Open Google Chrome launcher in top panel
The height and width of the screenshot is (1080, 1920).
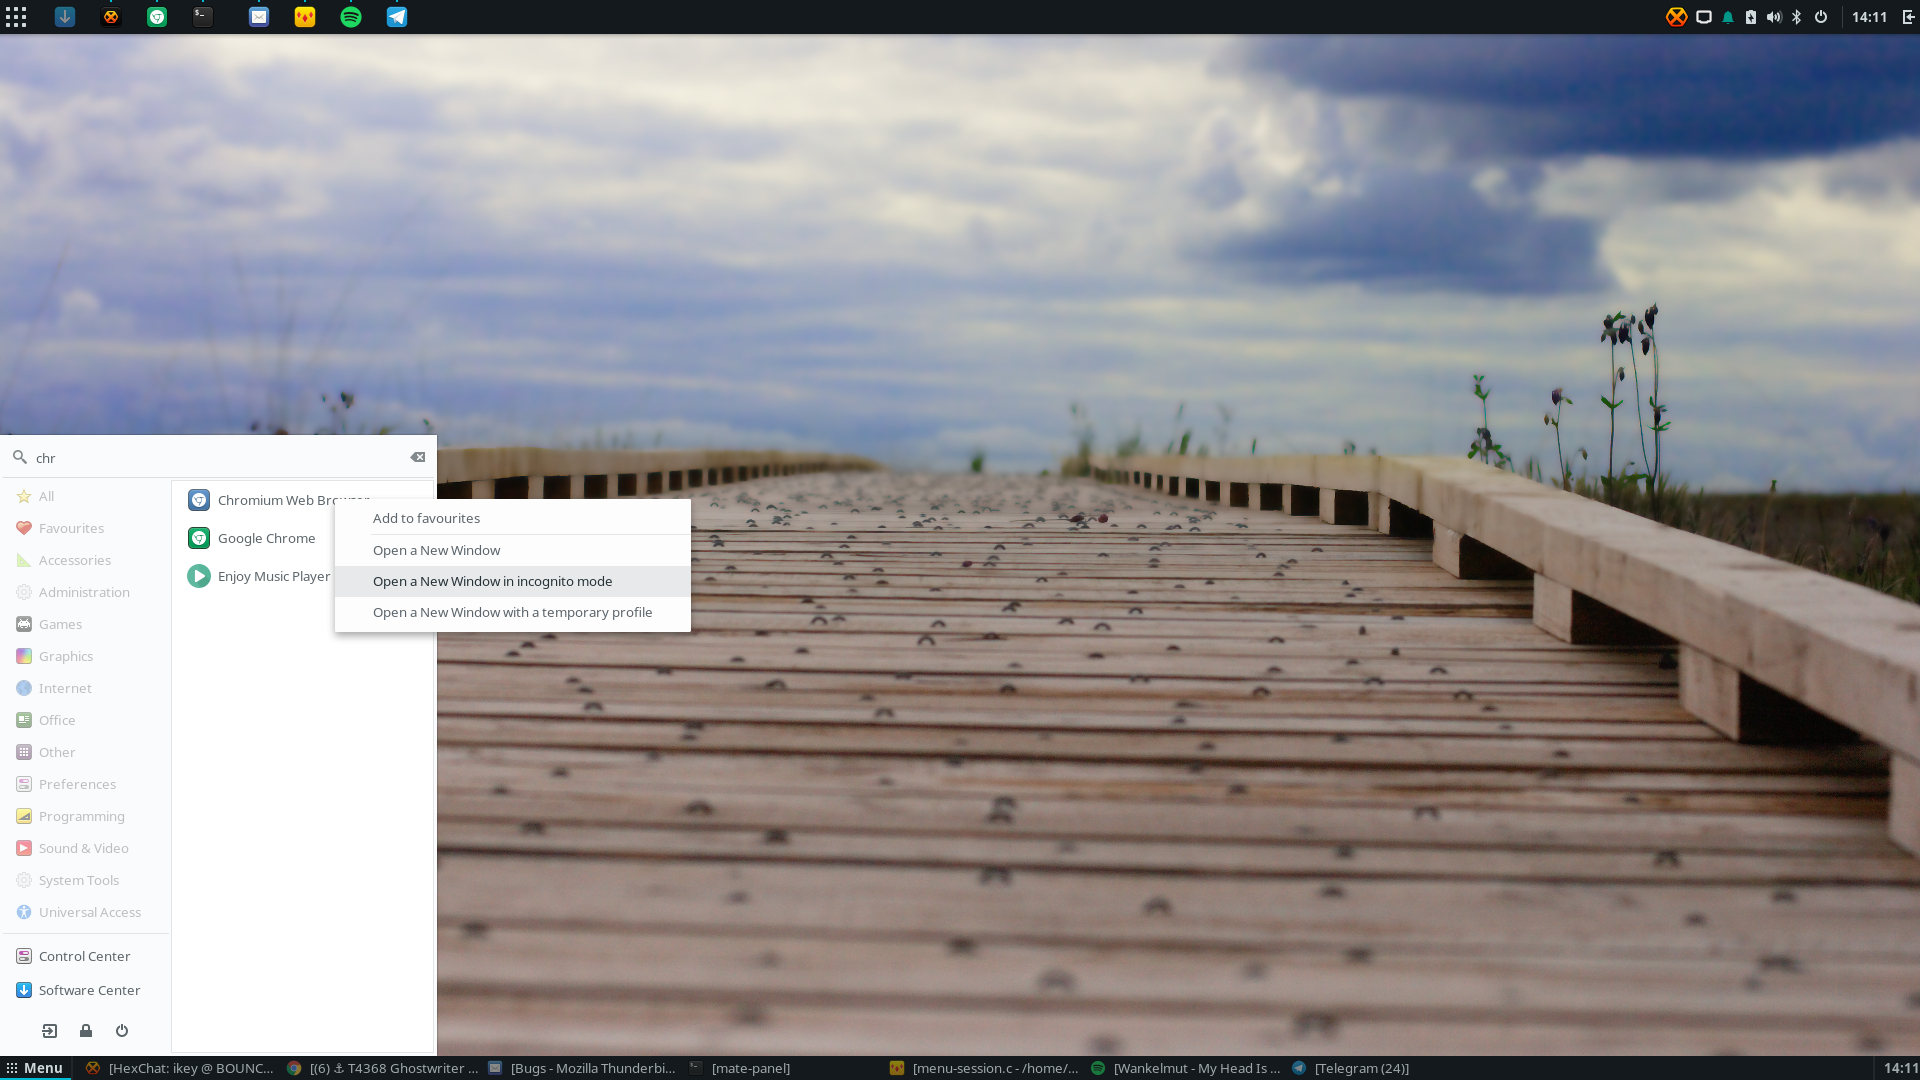[157, 17]
